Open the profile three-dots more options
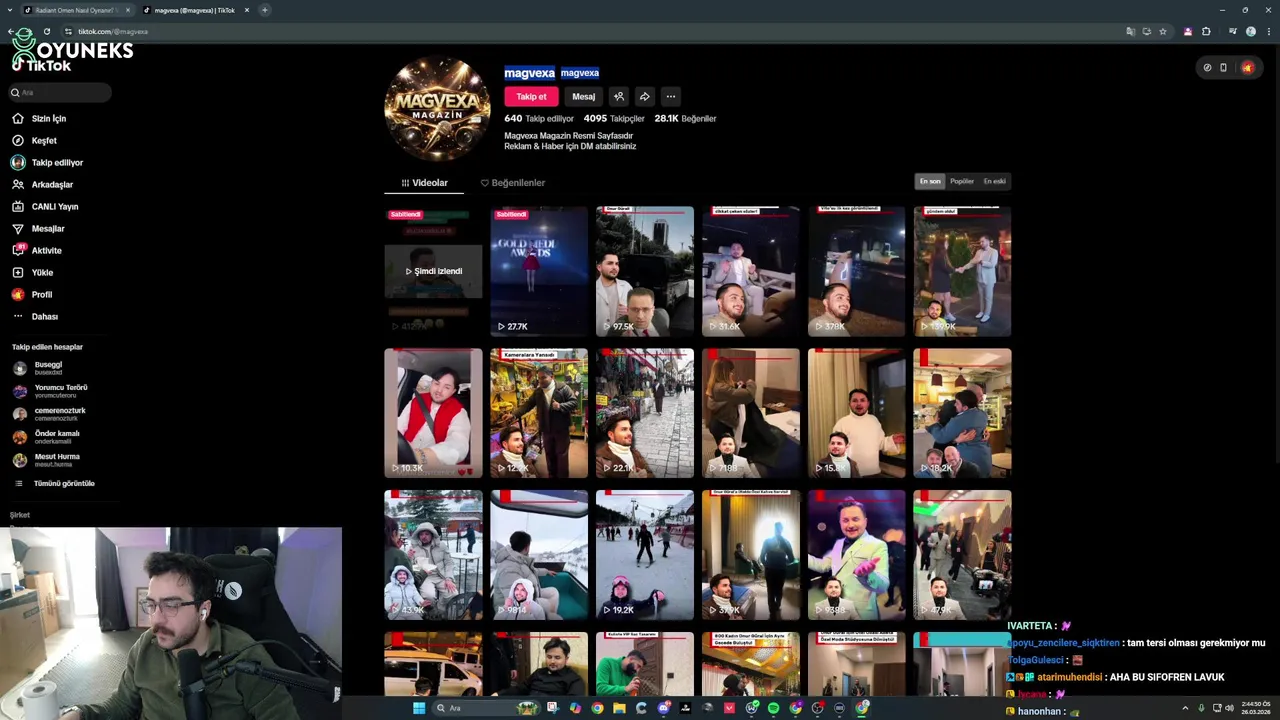This screenshot has width=1280, height=720. tap(671, 96)
